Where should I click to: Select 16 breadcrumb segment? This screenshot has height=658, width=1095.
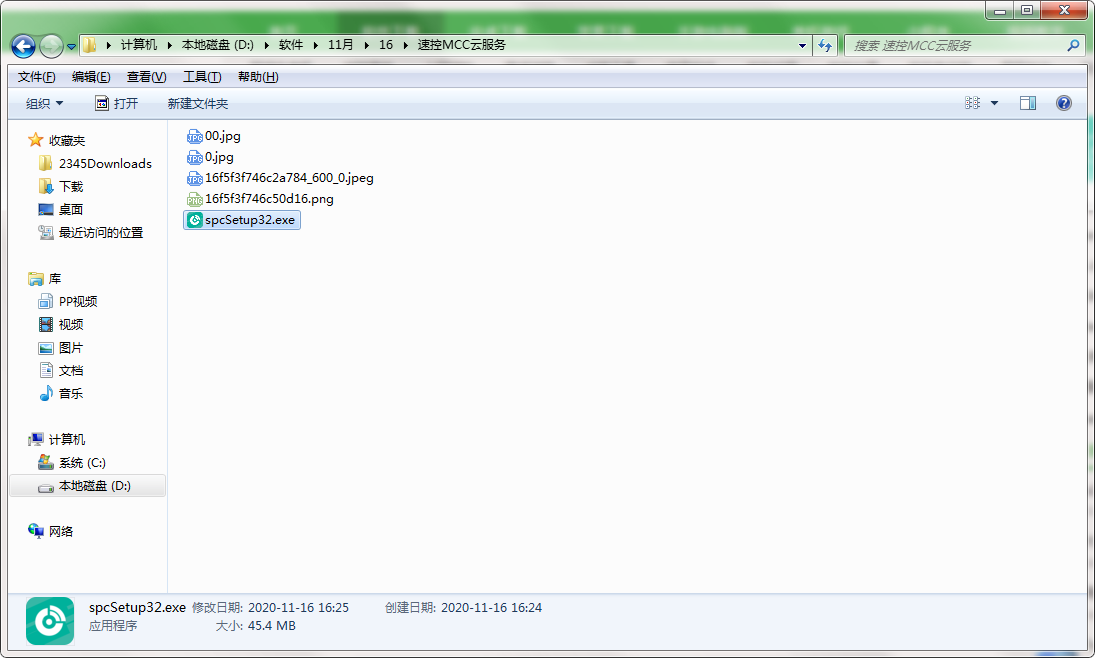click(385, 45)
